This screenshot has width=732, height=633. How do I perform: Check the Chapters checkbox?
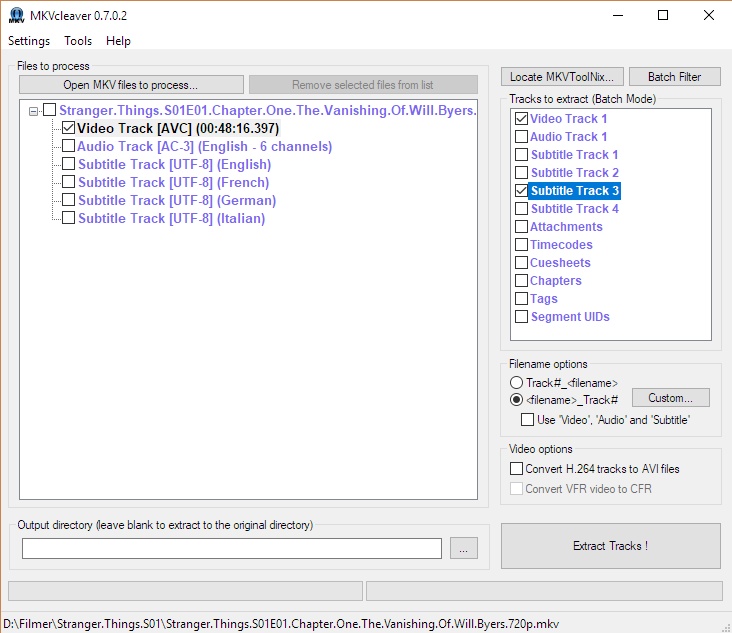point(521,281)
